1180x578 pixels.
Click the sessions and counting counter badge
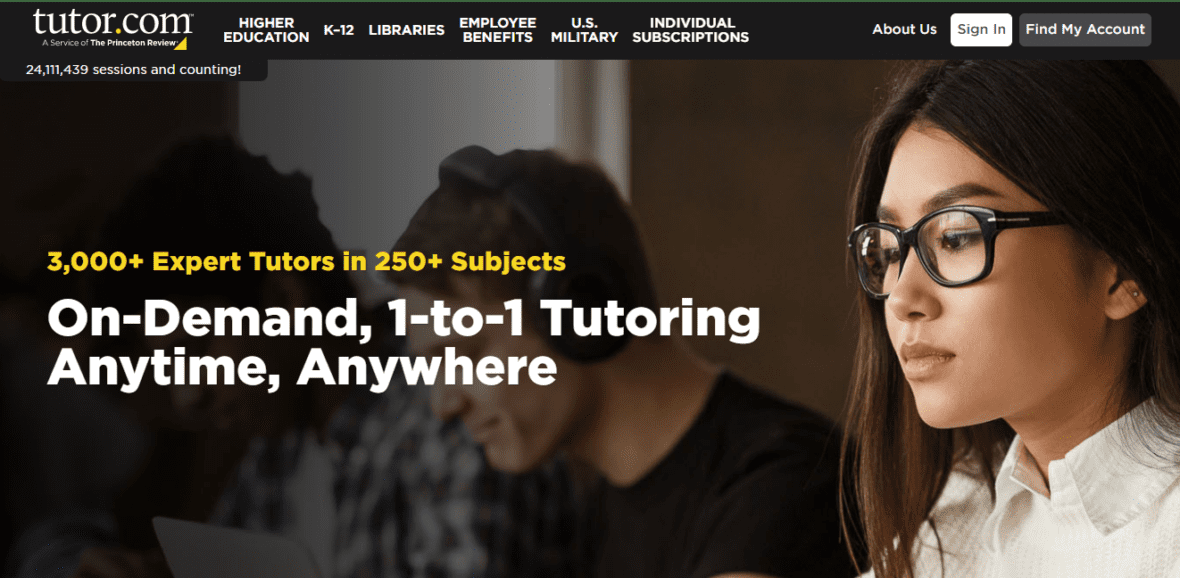click(134, 70)
